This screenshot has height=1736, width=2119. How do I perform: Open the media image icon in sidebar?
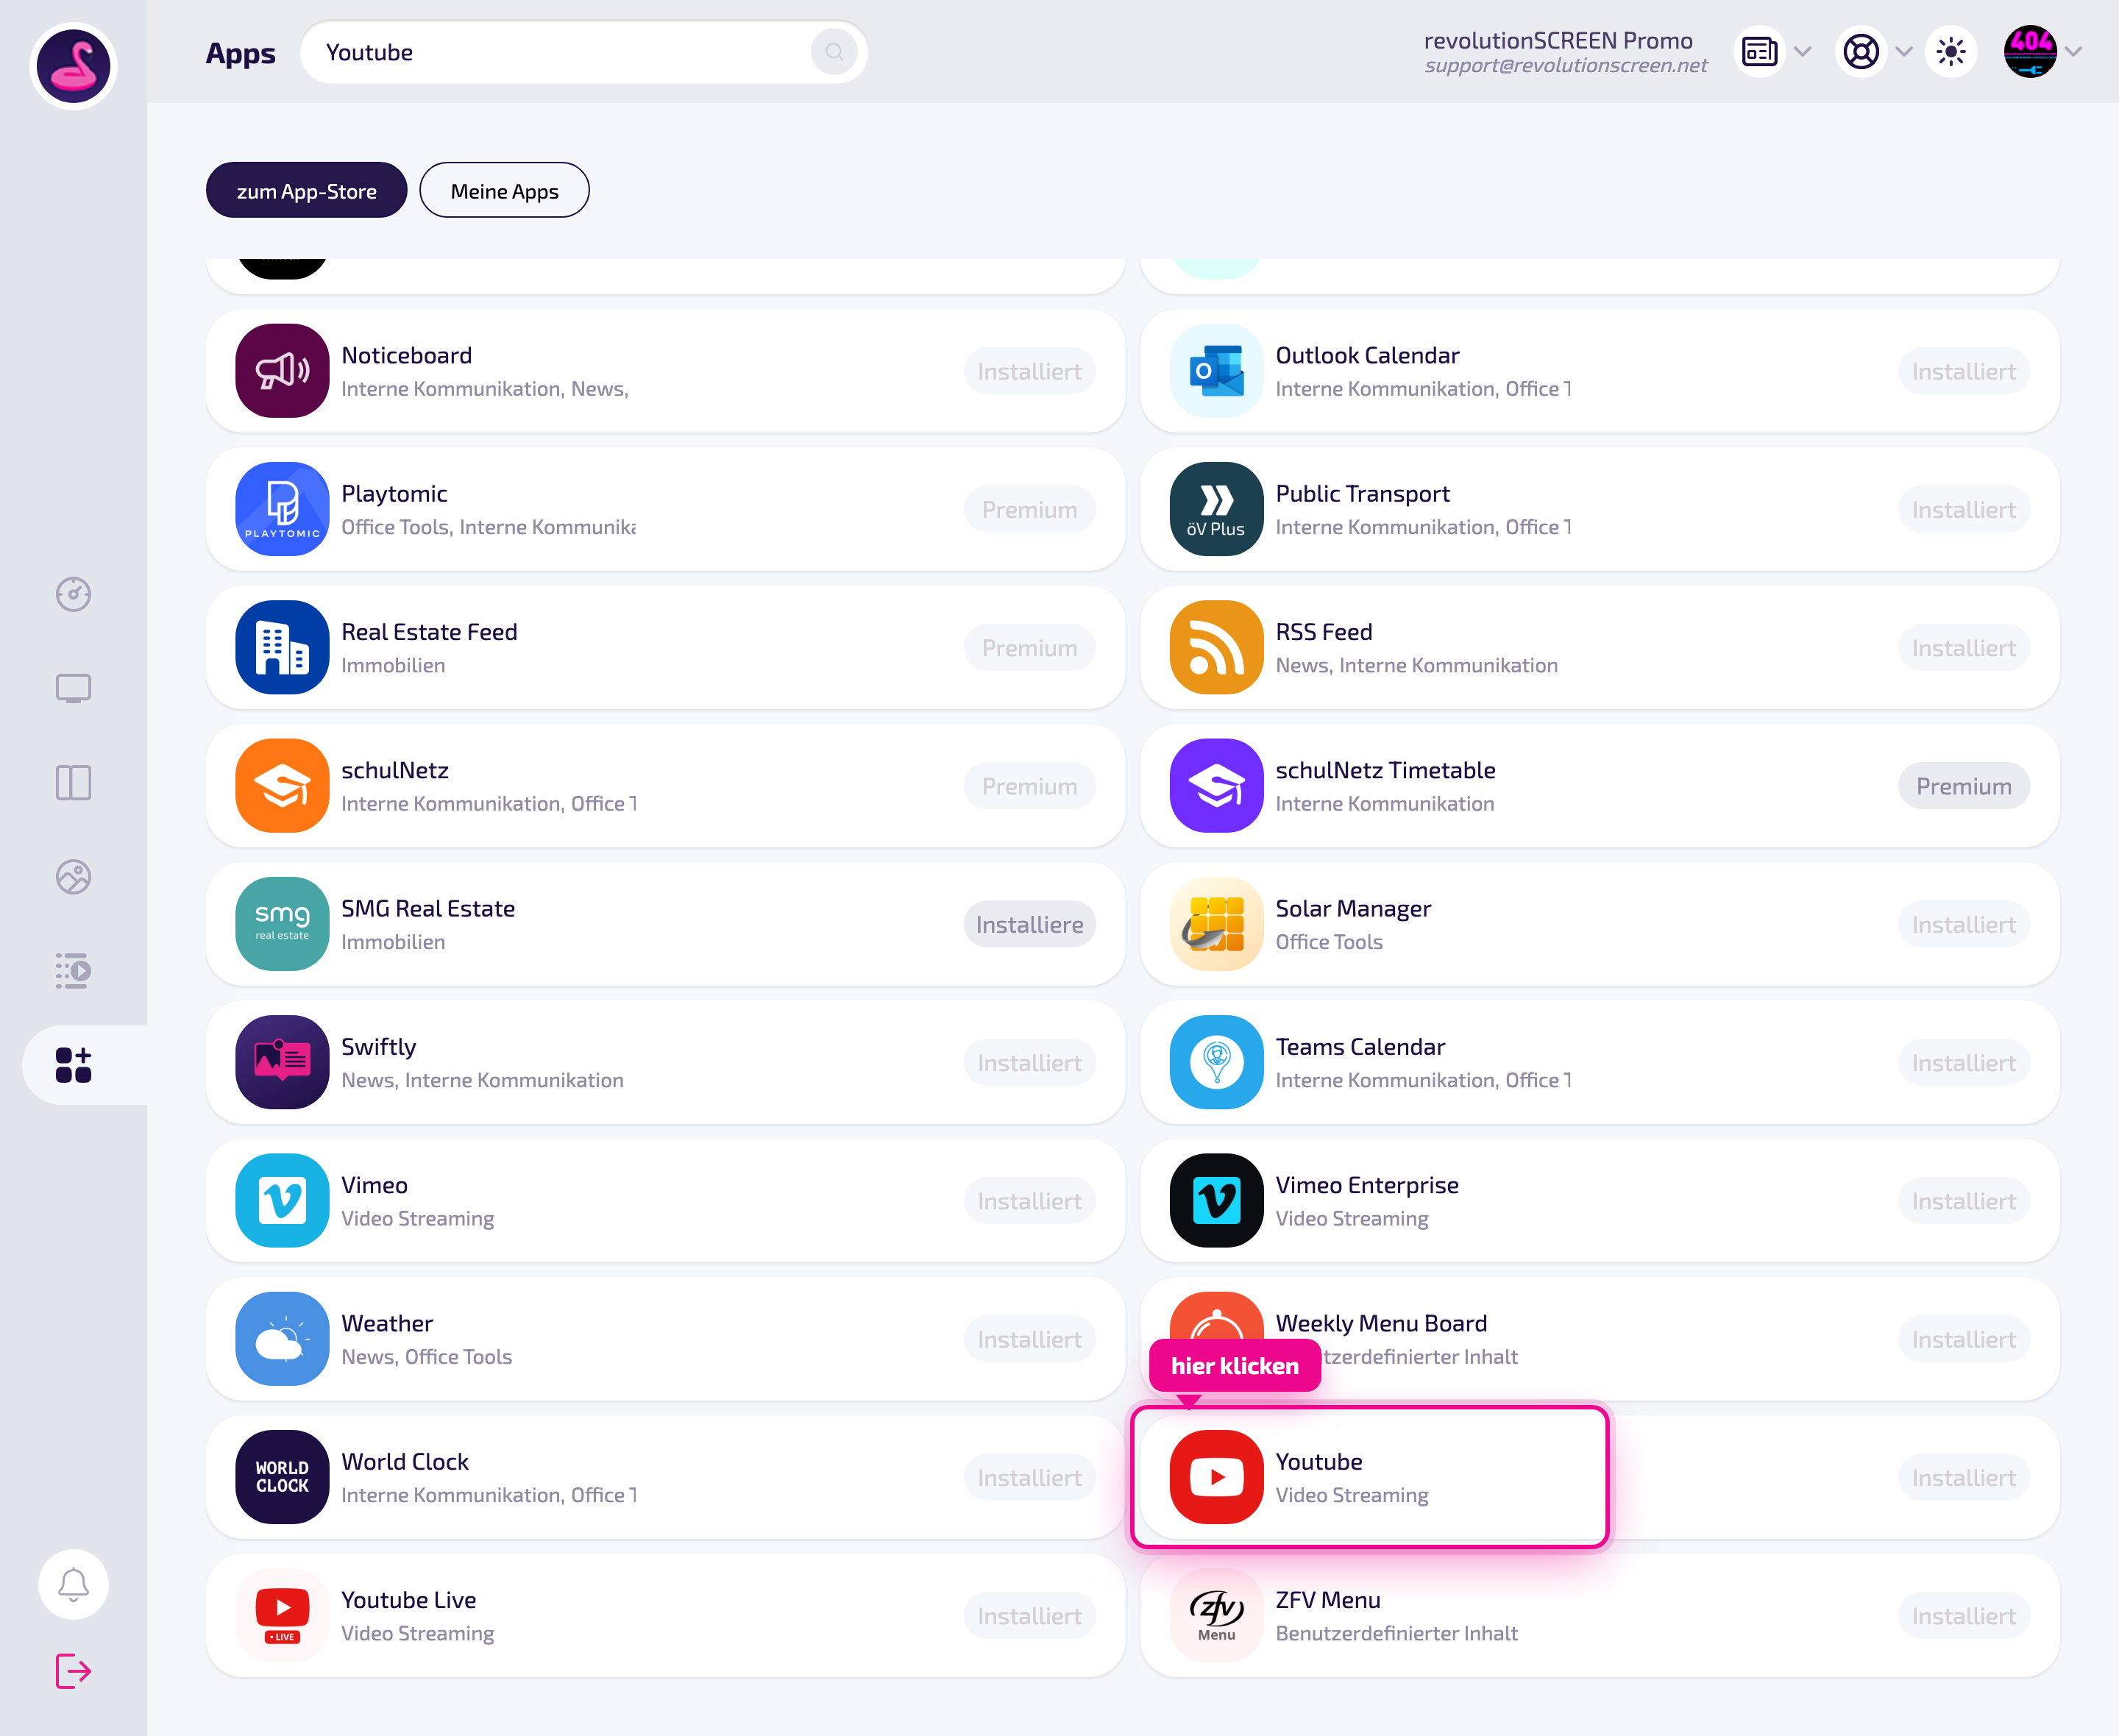[73, 876]
